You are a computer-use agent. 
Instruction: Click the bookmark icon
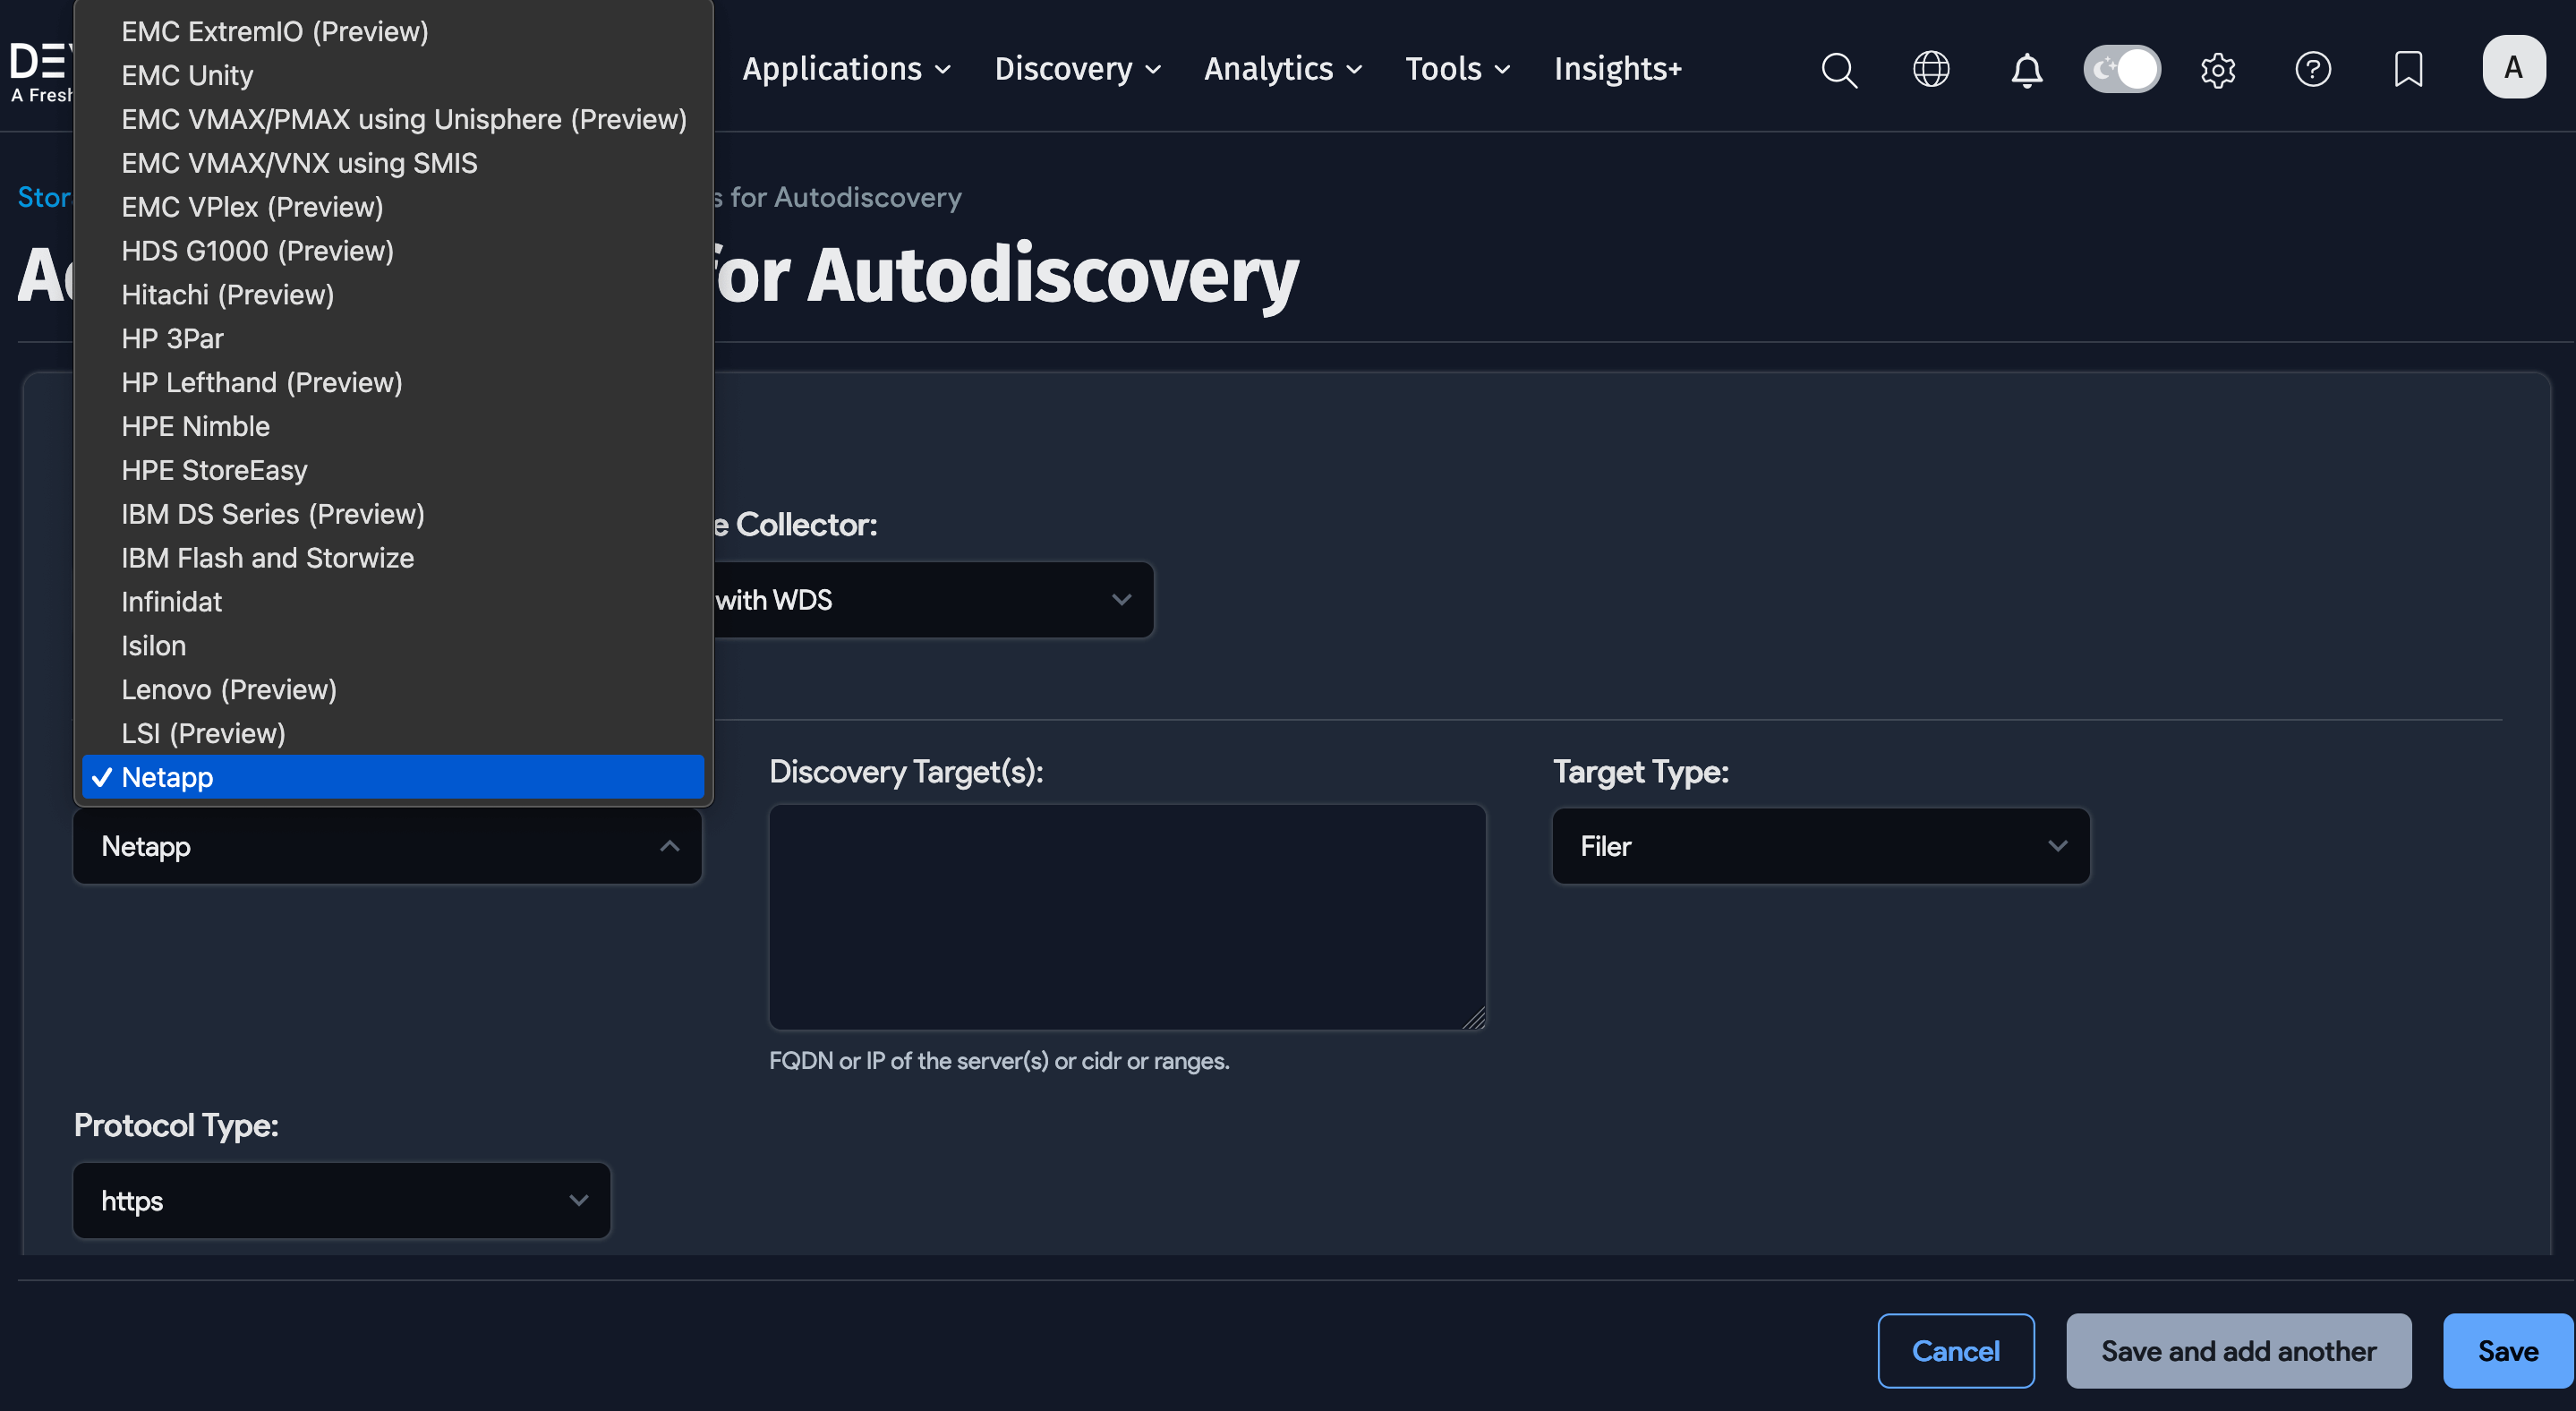pyautogui.click(x=2408, y=69)
